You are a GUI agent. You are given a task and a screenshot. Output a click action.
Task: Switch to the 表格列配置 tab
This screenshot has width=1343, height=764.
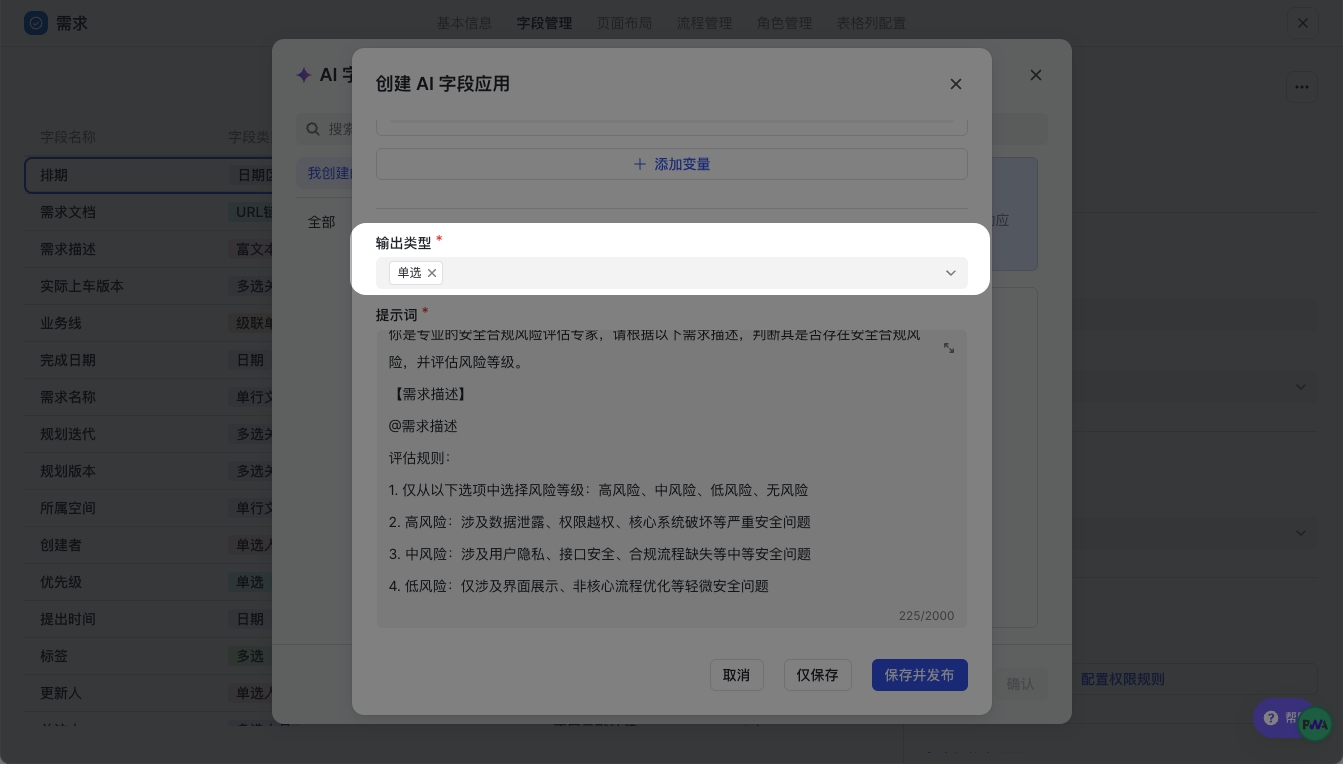pos(871,23)
